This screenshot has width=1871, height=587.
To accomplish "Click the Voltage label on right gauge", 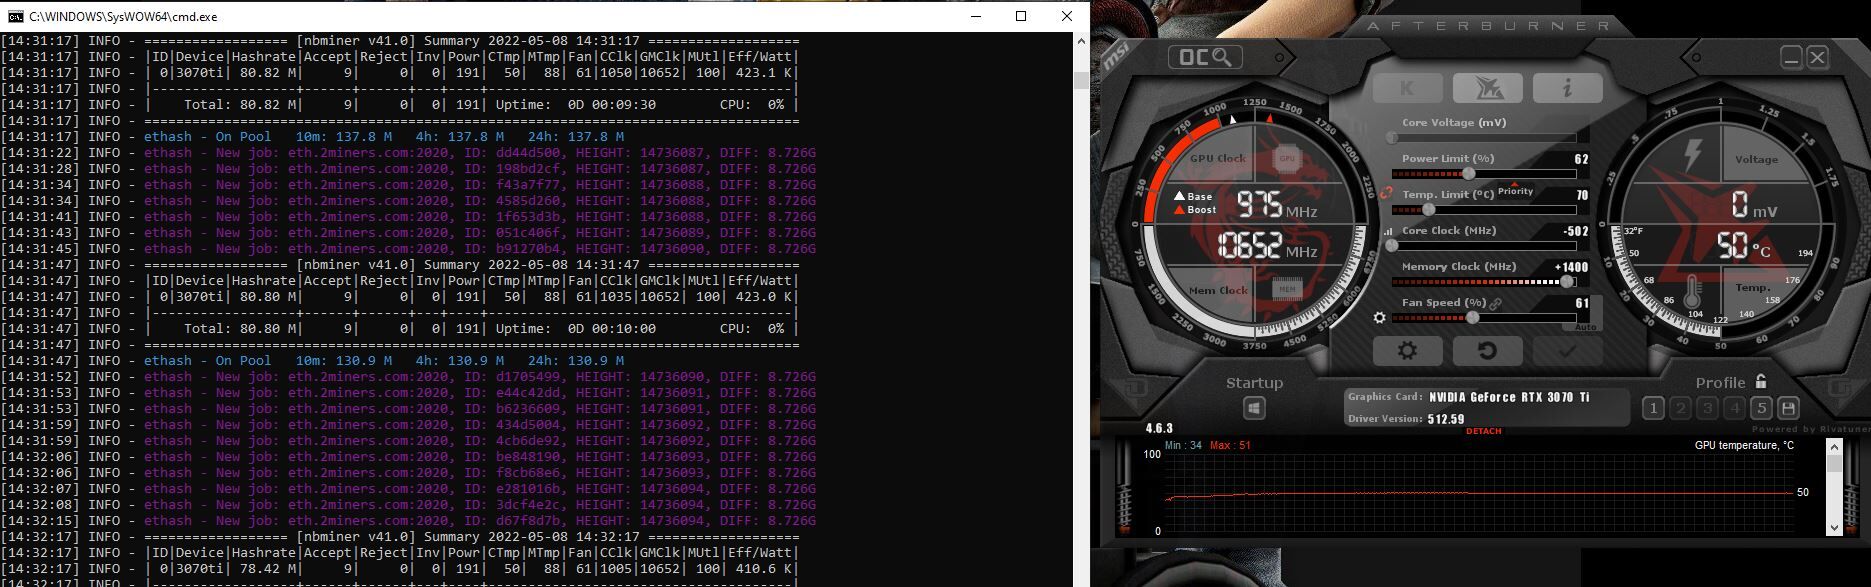I will point(1756,159).
